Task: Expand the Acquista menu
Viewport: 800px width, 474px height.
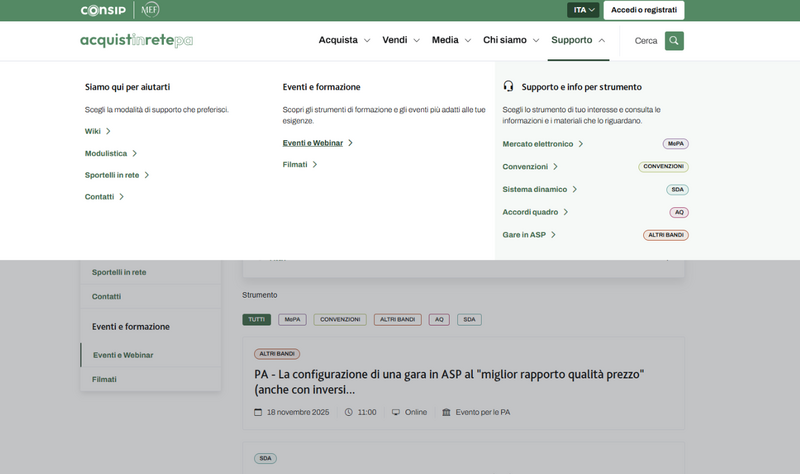Action: [344, 41]
